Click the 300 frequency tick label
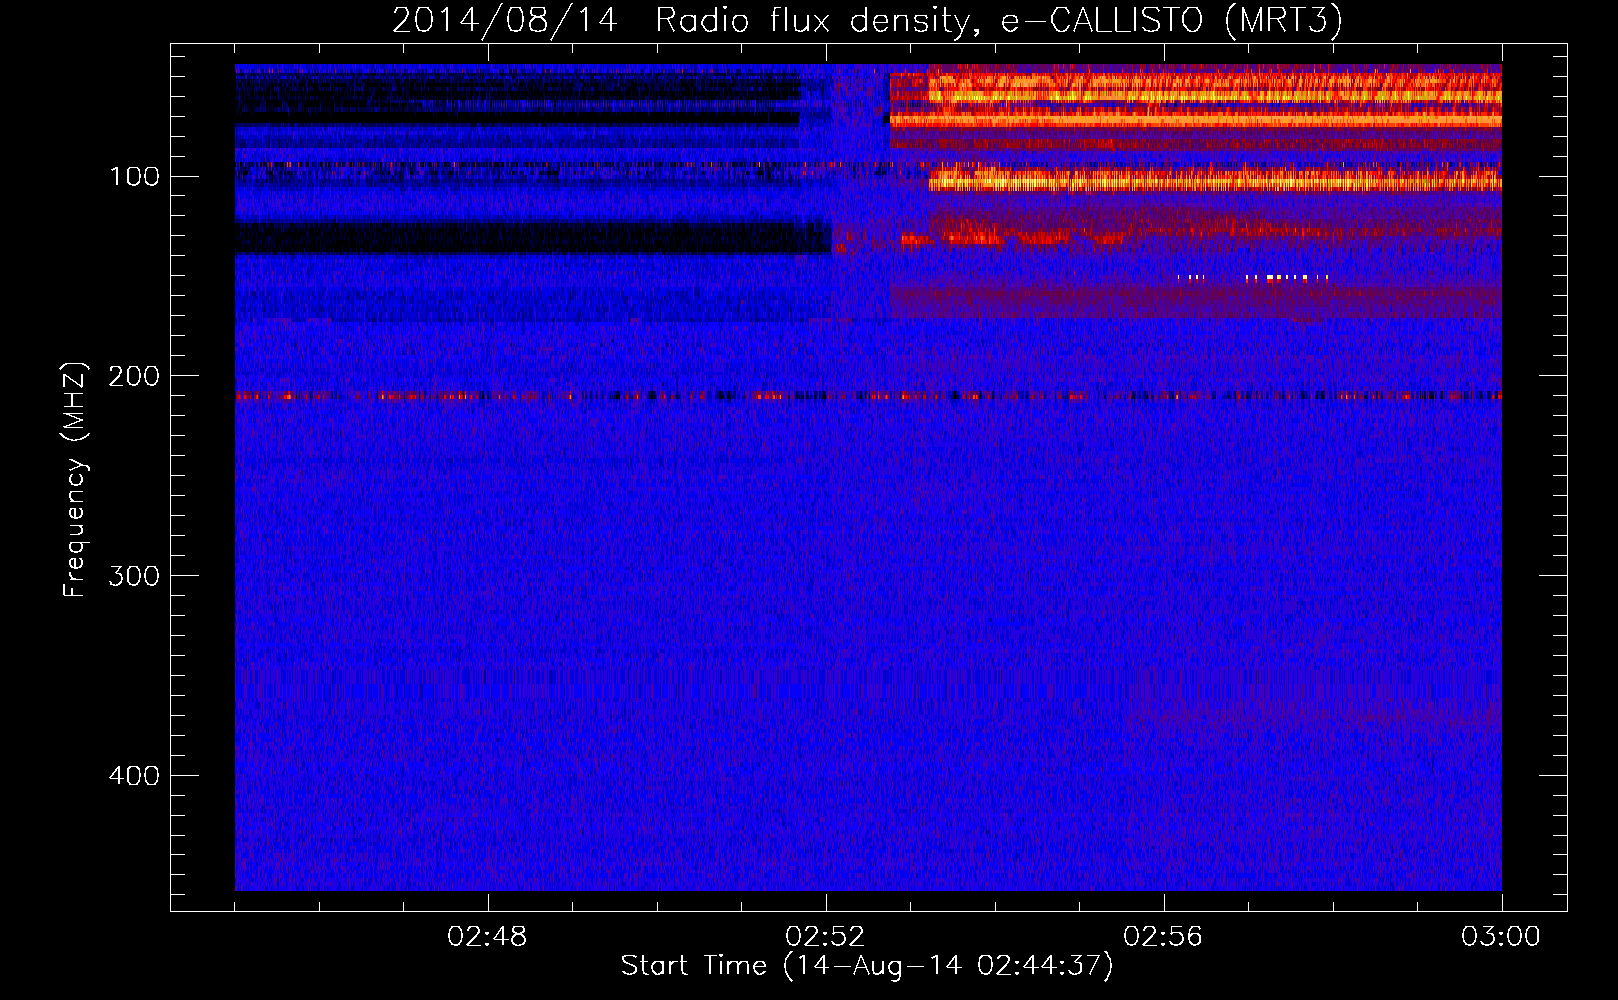This screenshot has width=1618, height=1000. 134,577
